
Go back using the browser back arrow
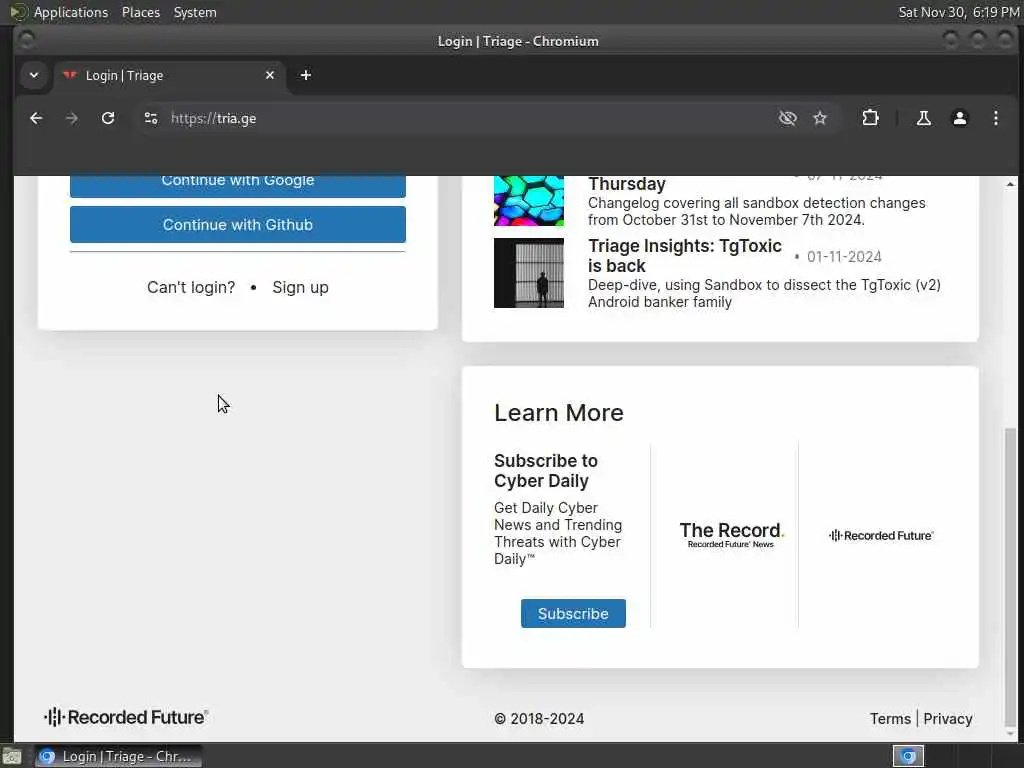coord(36,118)
